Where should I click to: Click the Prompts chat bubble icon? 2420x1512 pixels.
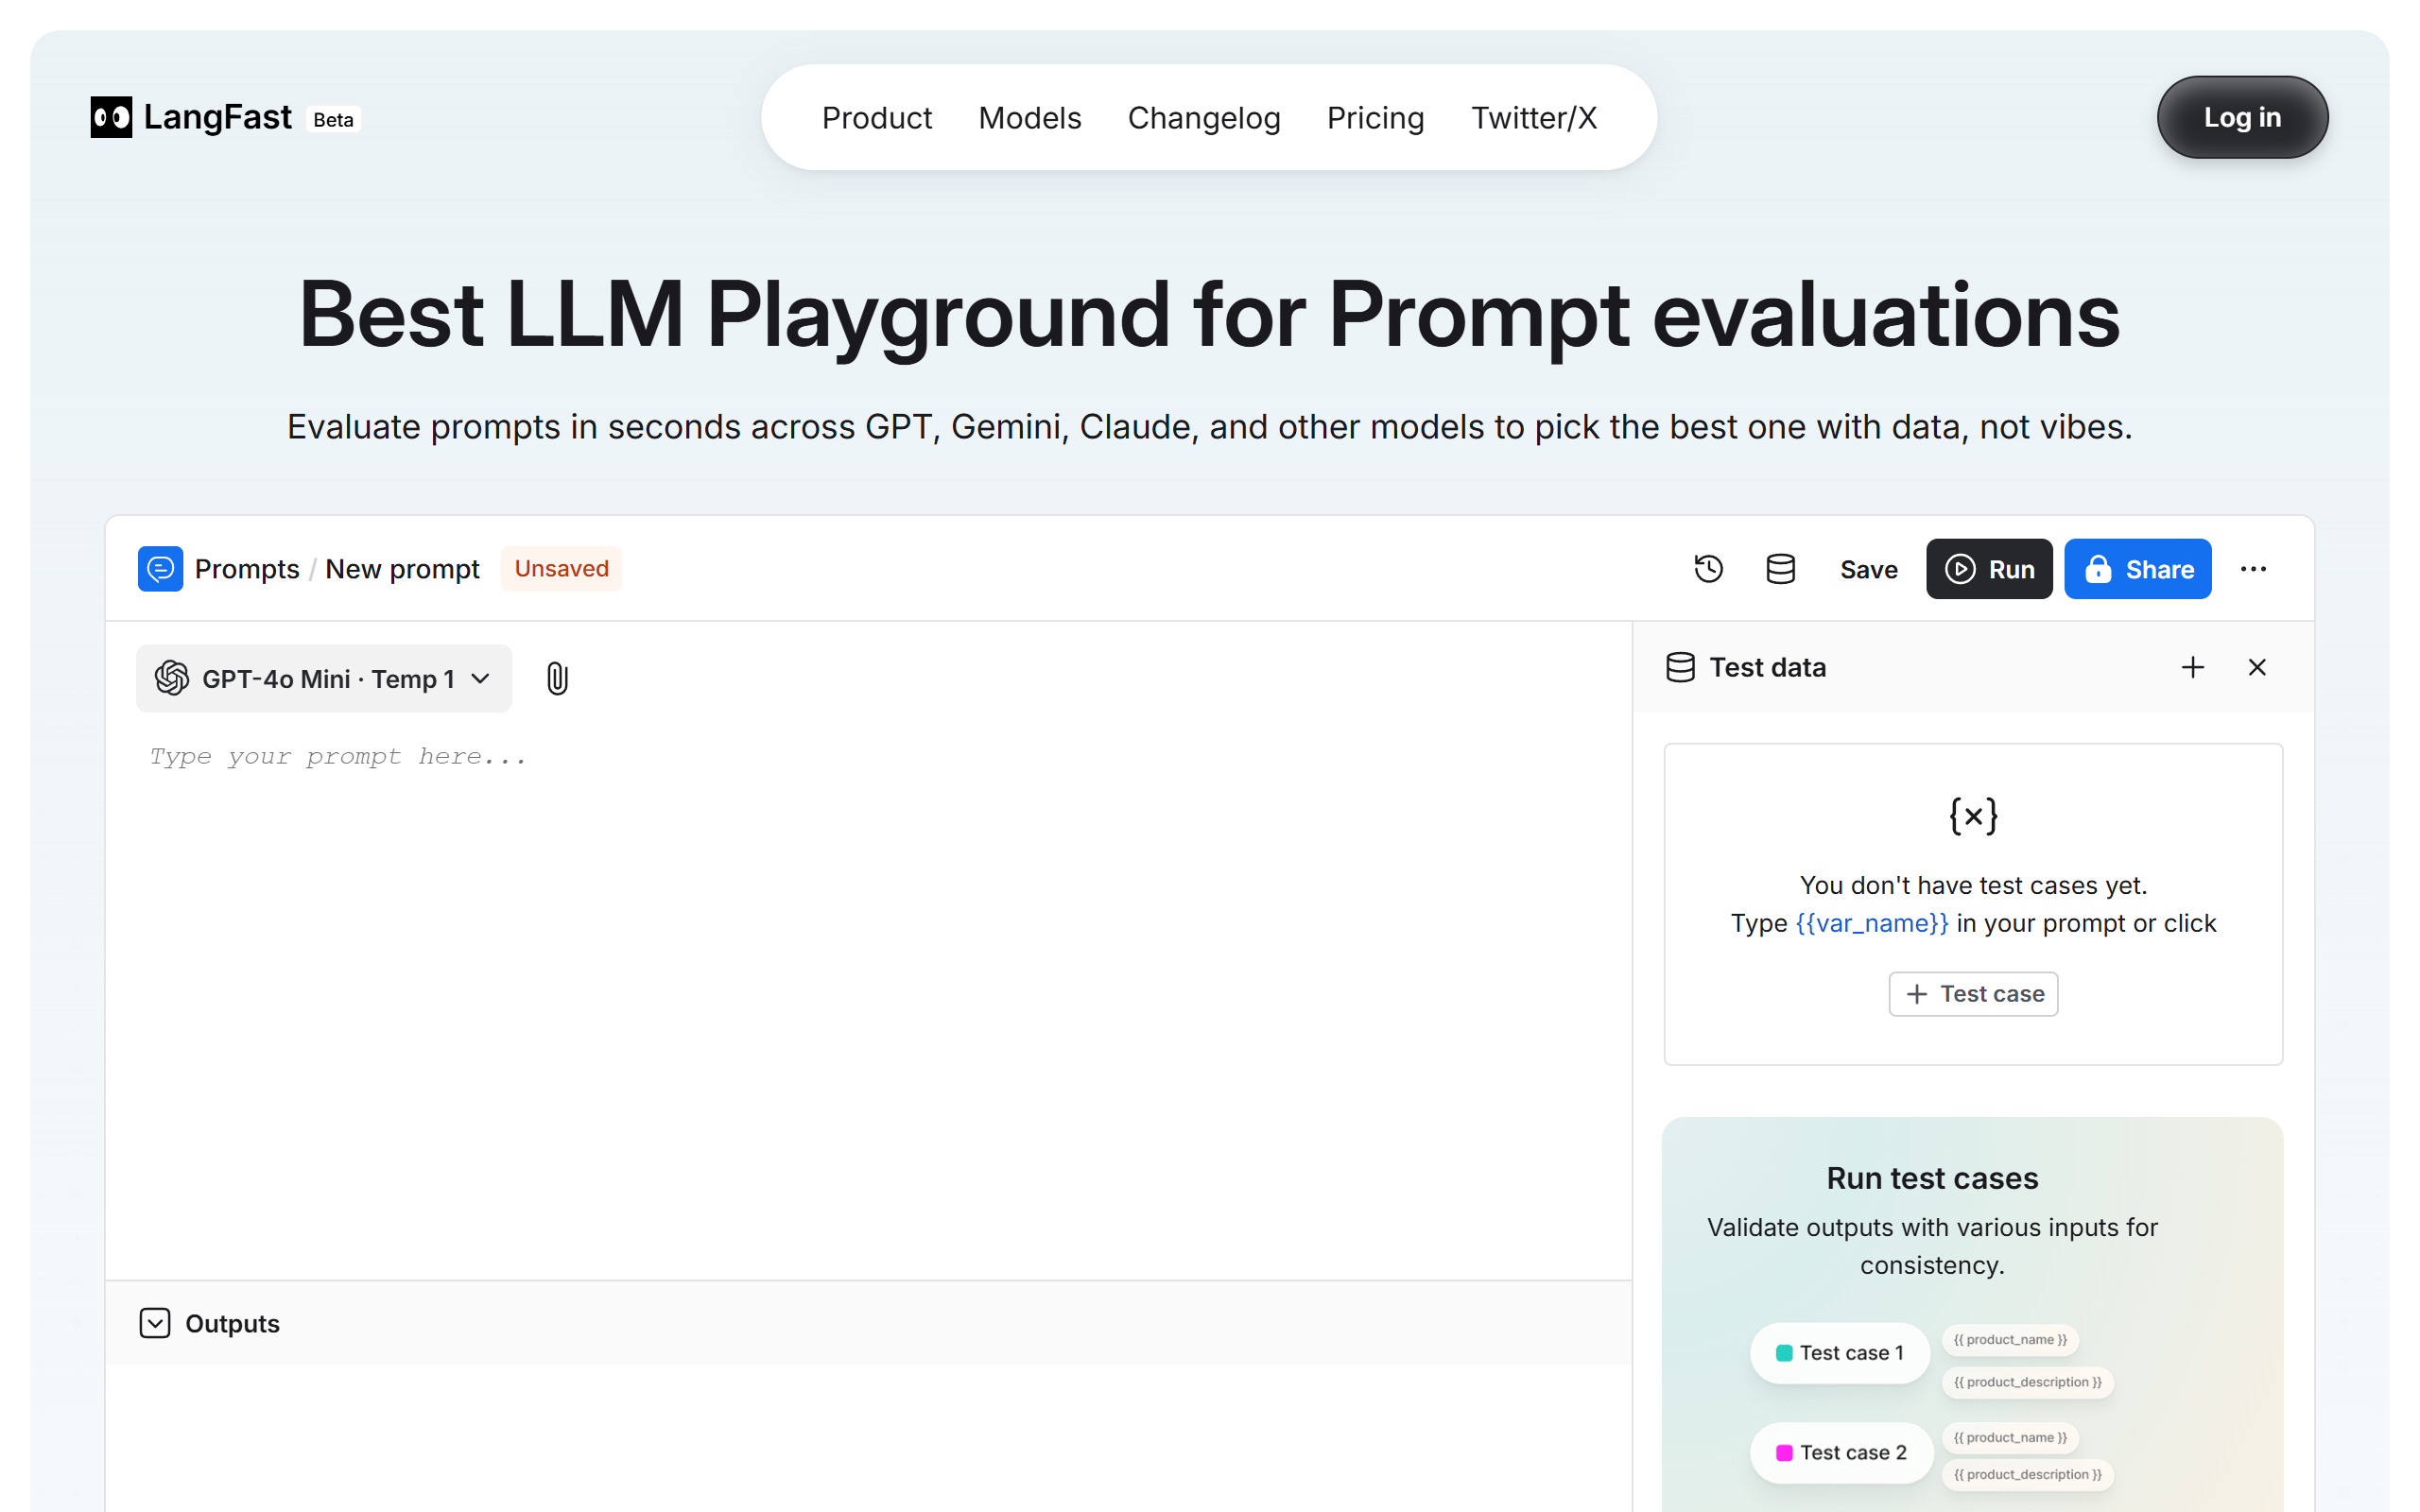point(160,569)
